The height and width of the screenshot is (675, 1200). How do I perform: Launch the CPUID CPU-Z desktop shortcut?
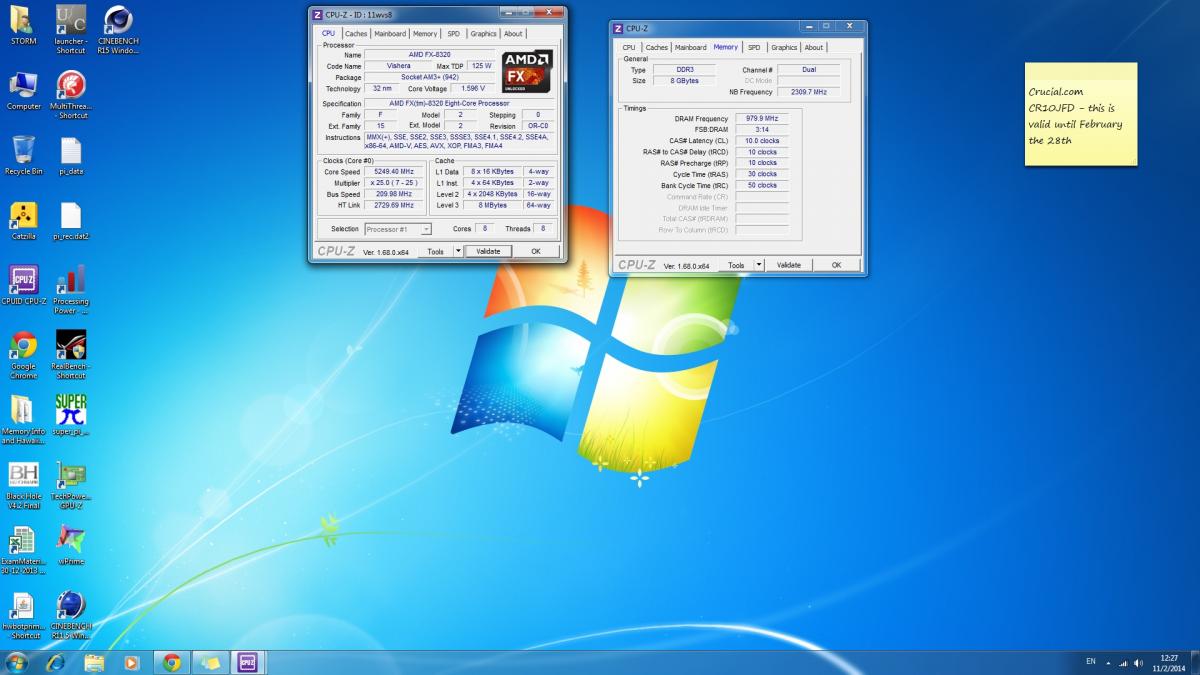pos(23,285)
